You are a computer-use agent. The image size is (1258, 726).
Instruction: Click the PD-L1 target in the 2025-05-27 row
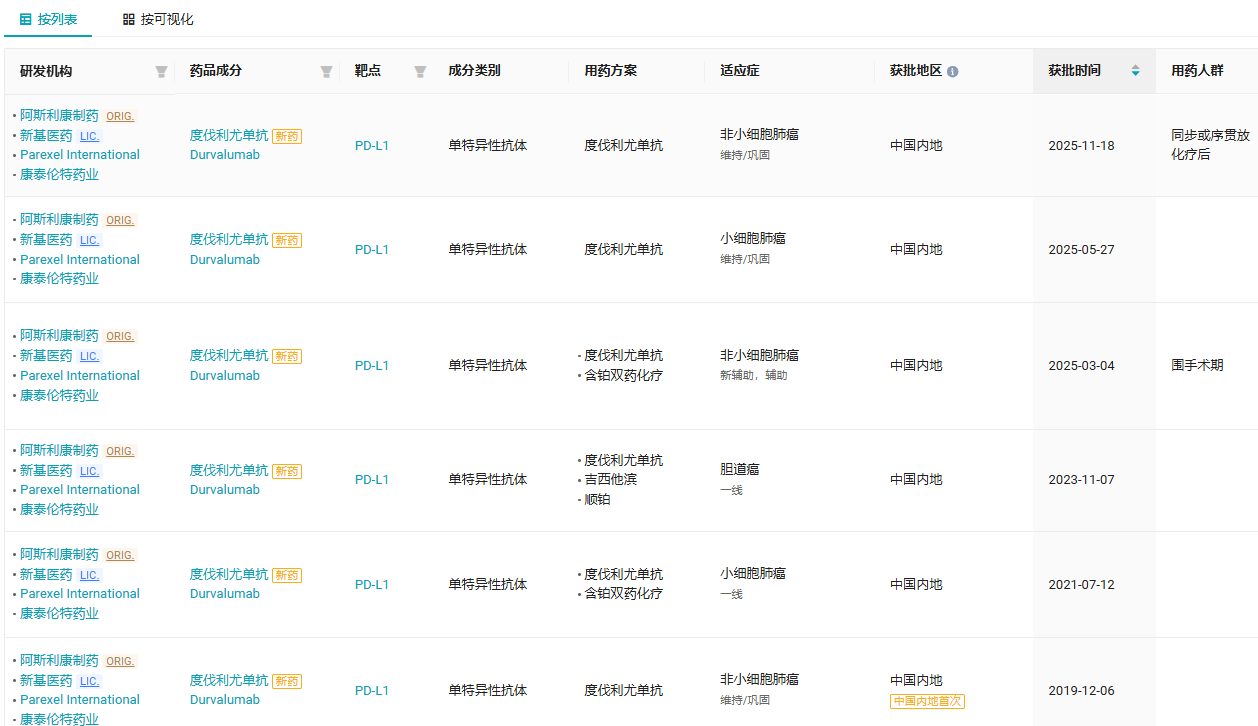pos(372,250)
